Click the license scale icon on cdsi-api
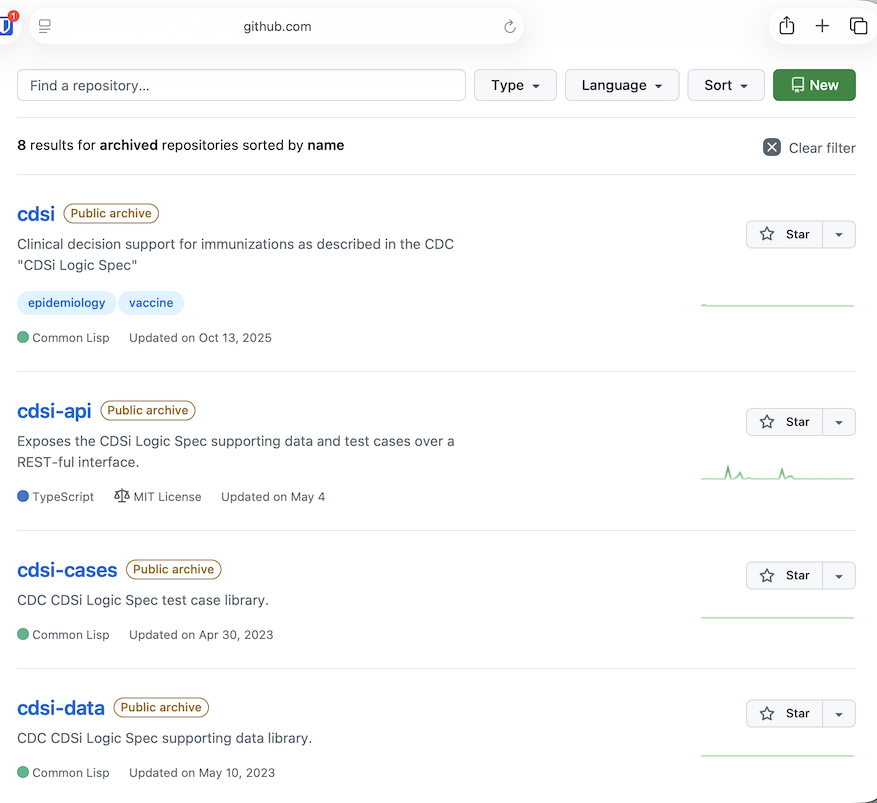The width and height of the screenshot is (877, 803). (x=121, y=496)
